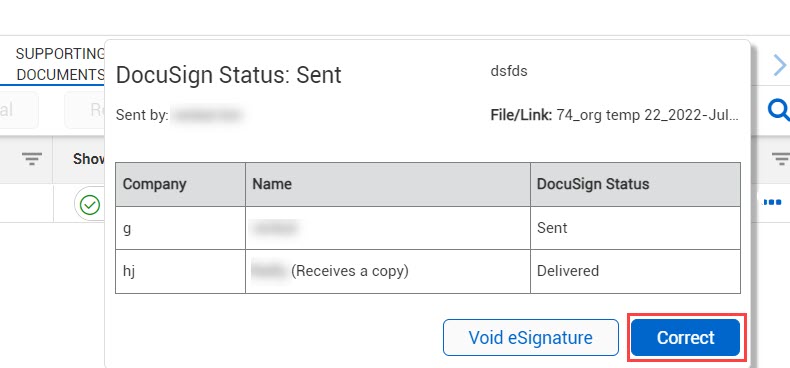Open the filter icon left of Show column
The width and height of the screenshot is (790, 368).
click(x=32, y=159)
